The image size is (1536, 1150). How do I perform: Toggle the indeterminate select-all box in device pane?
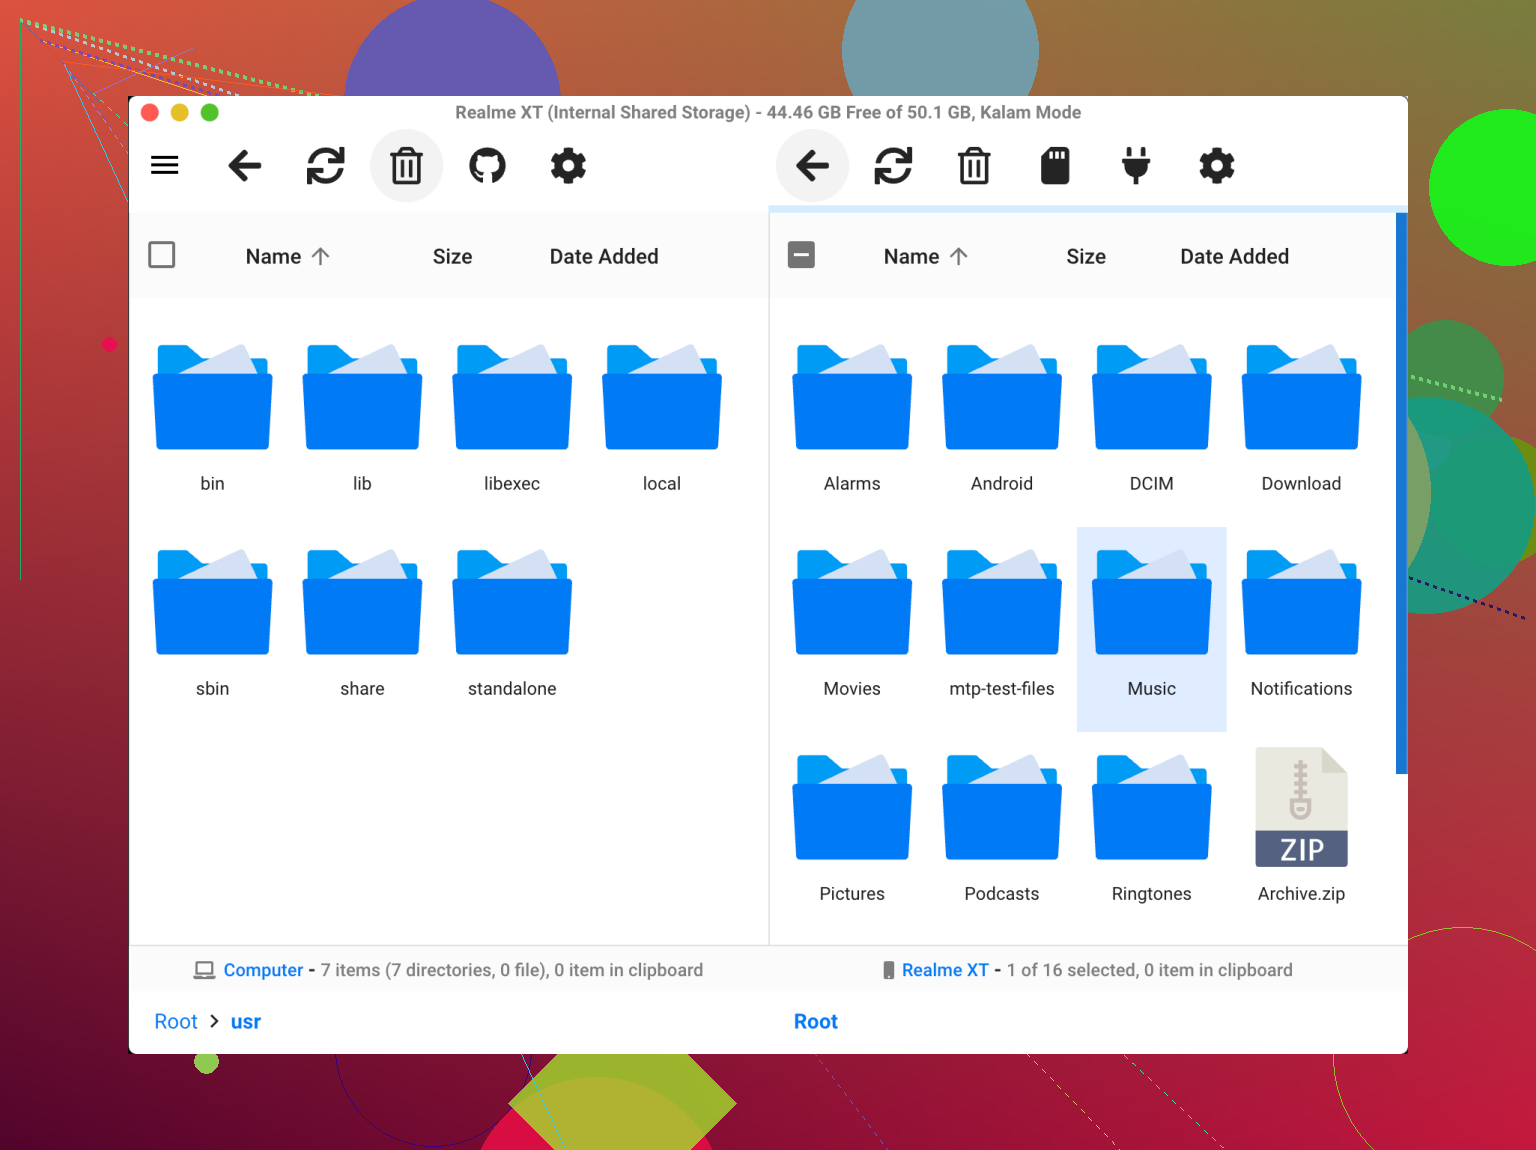(801, 255)
